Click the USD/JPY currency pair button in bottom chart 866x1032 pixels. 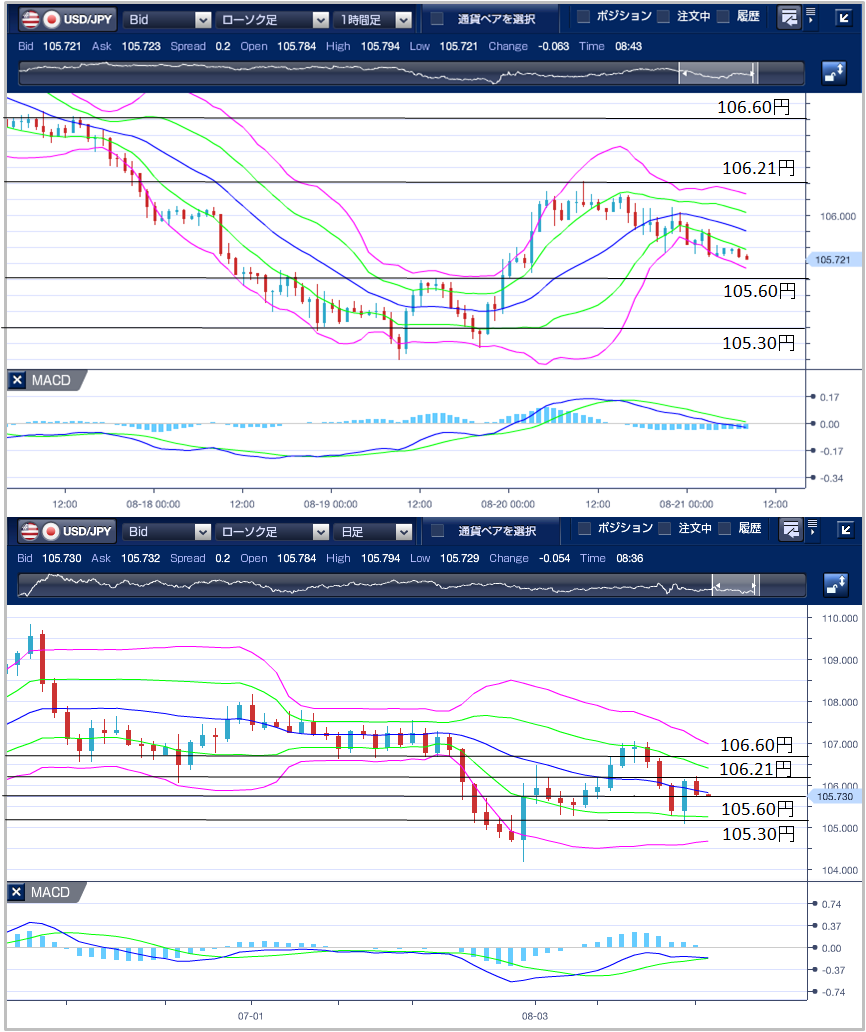[68, 531]
